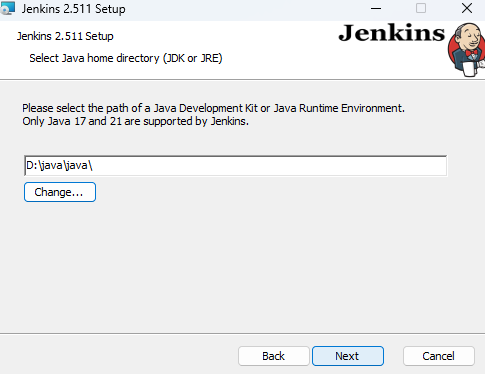Viewport: 485px width, 374px height.
Task: Cancel the Jenkins installation
Action: [x=439, y=356]
